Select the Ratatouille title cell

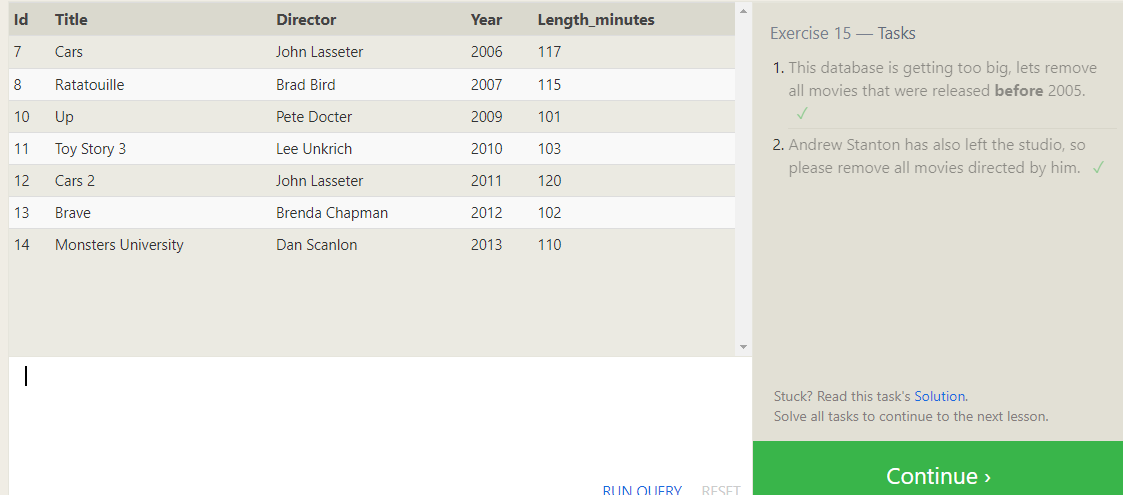(x=90, y=85)
